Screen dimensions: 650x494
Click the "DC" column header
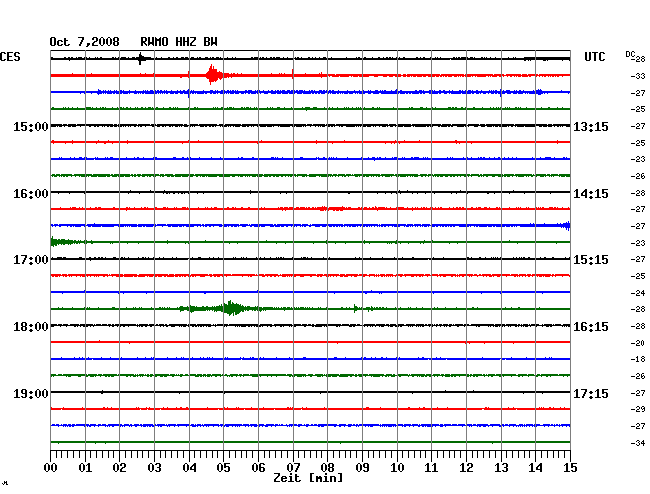tap(630, 54)
